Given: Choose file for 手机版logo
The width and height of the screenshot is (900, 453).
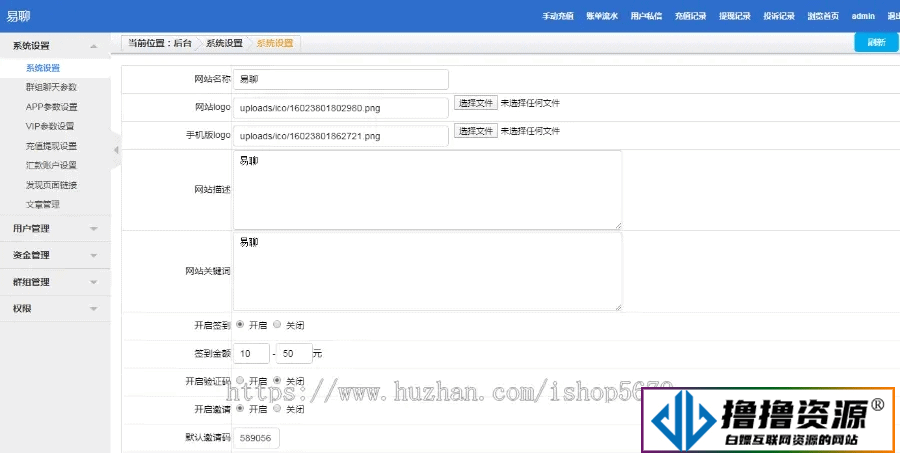Looking at the screenshot, I should coord(476,131).
